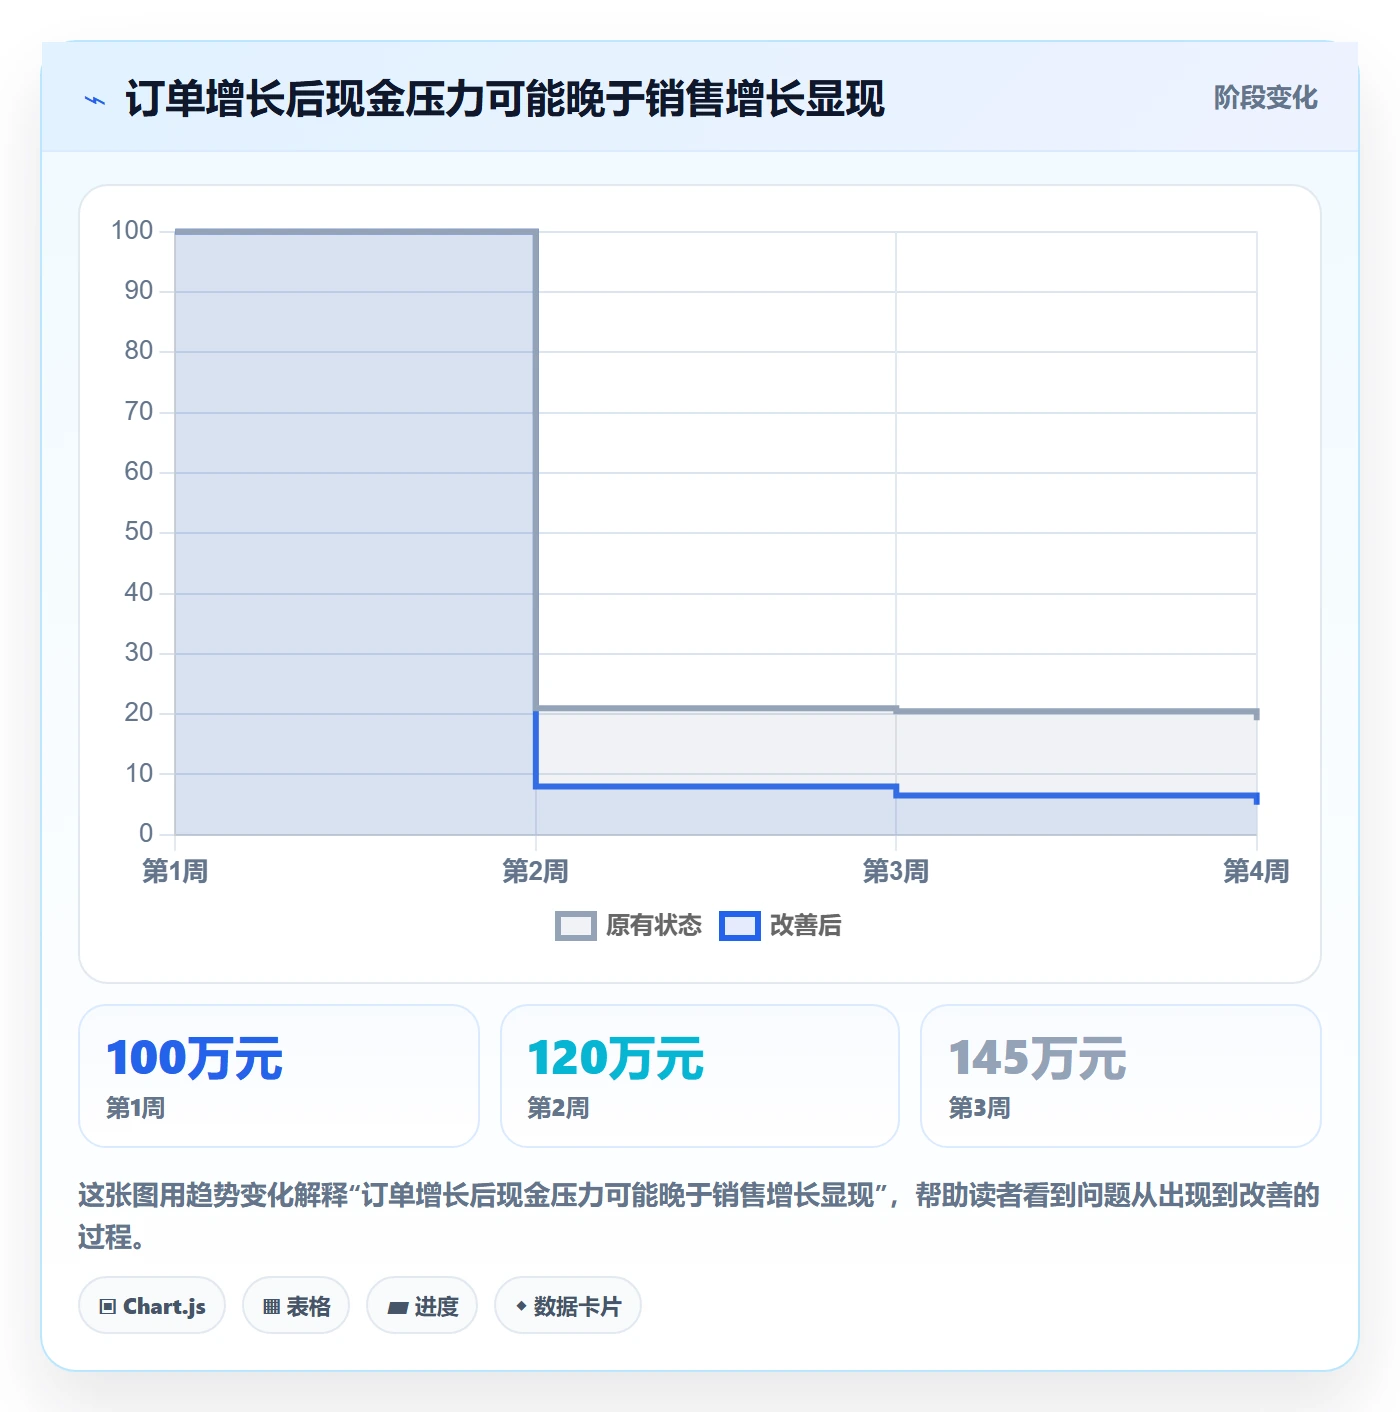
Task: Open the 120万元 第2周 data card
Action: (700, 1076)
